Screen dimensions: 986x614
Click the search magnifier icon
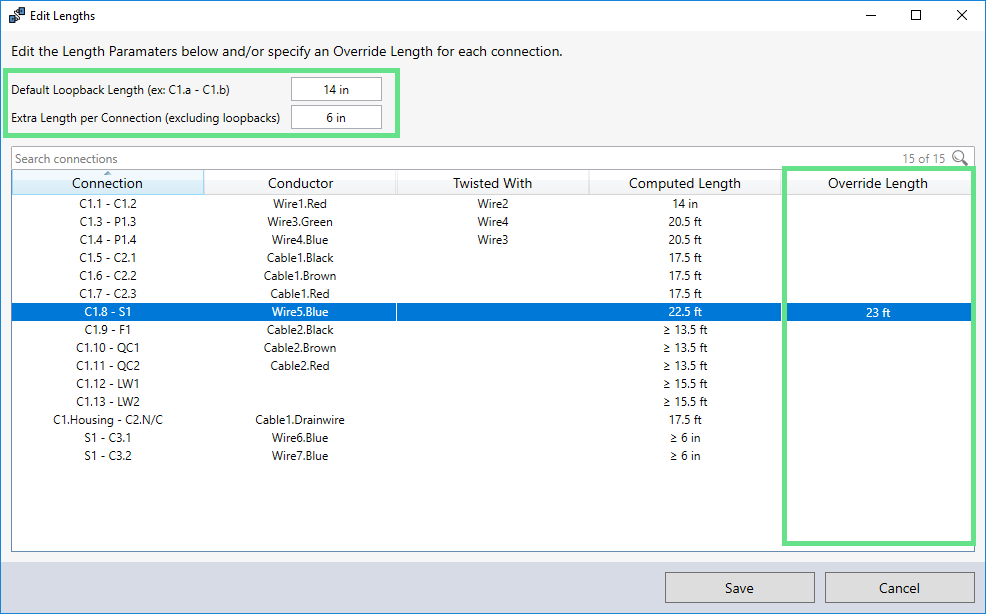[960, 158]
